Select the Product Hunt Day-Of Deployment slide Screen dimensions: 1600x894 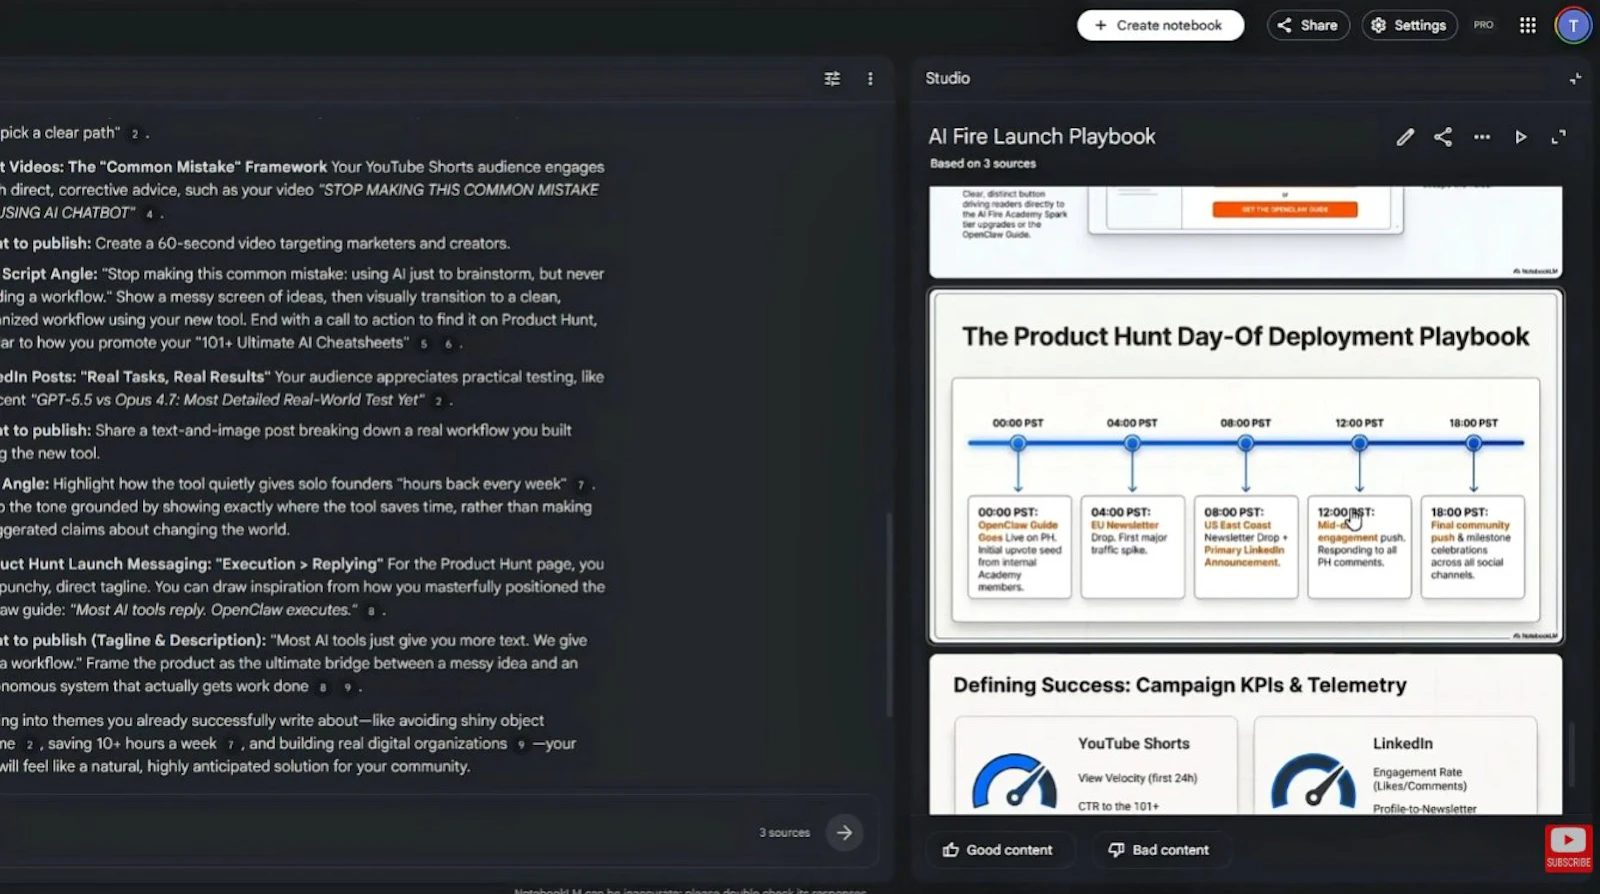(x=1245, y=466)
